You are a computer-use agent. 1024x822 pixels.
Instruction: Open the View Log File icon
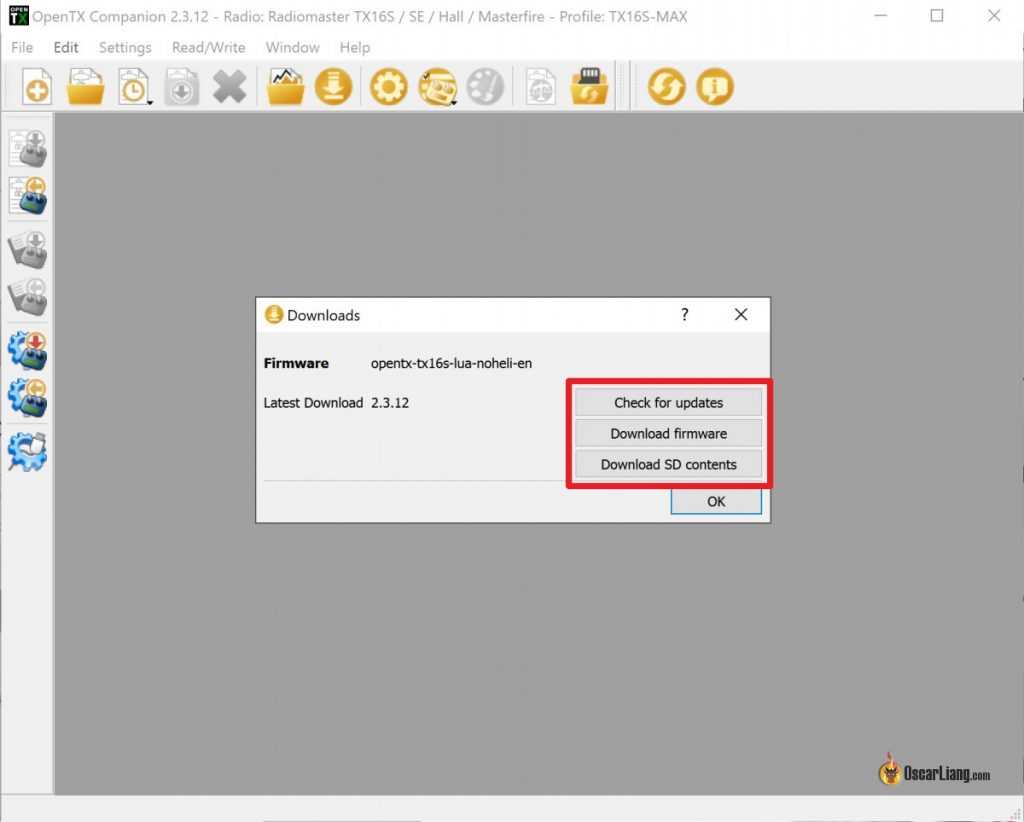[285, 87]
